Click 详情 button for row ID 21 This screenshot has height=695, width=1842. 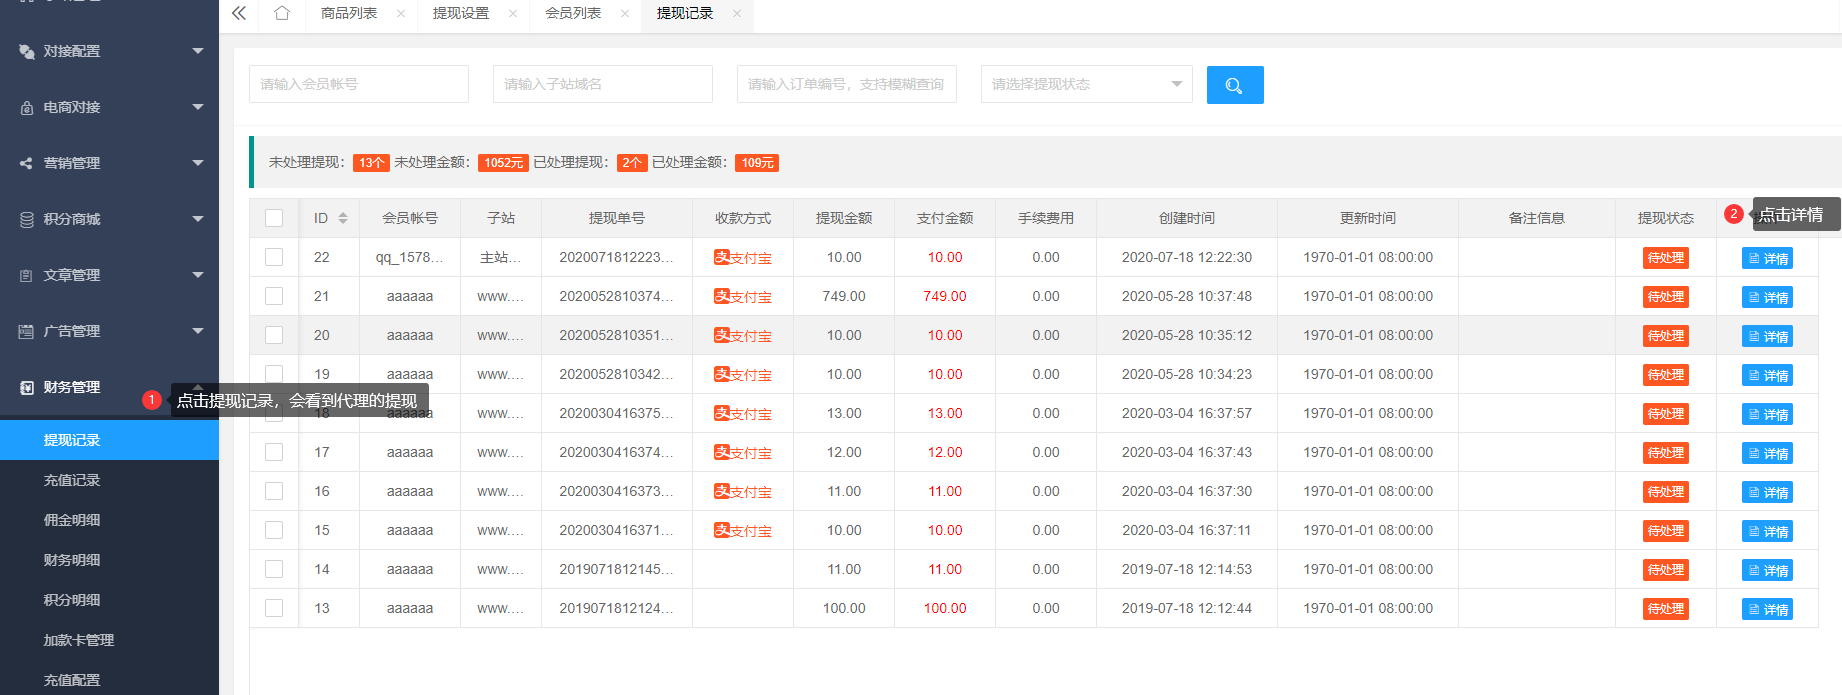tap(1767, 297)
